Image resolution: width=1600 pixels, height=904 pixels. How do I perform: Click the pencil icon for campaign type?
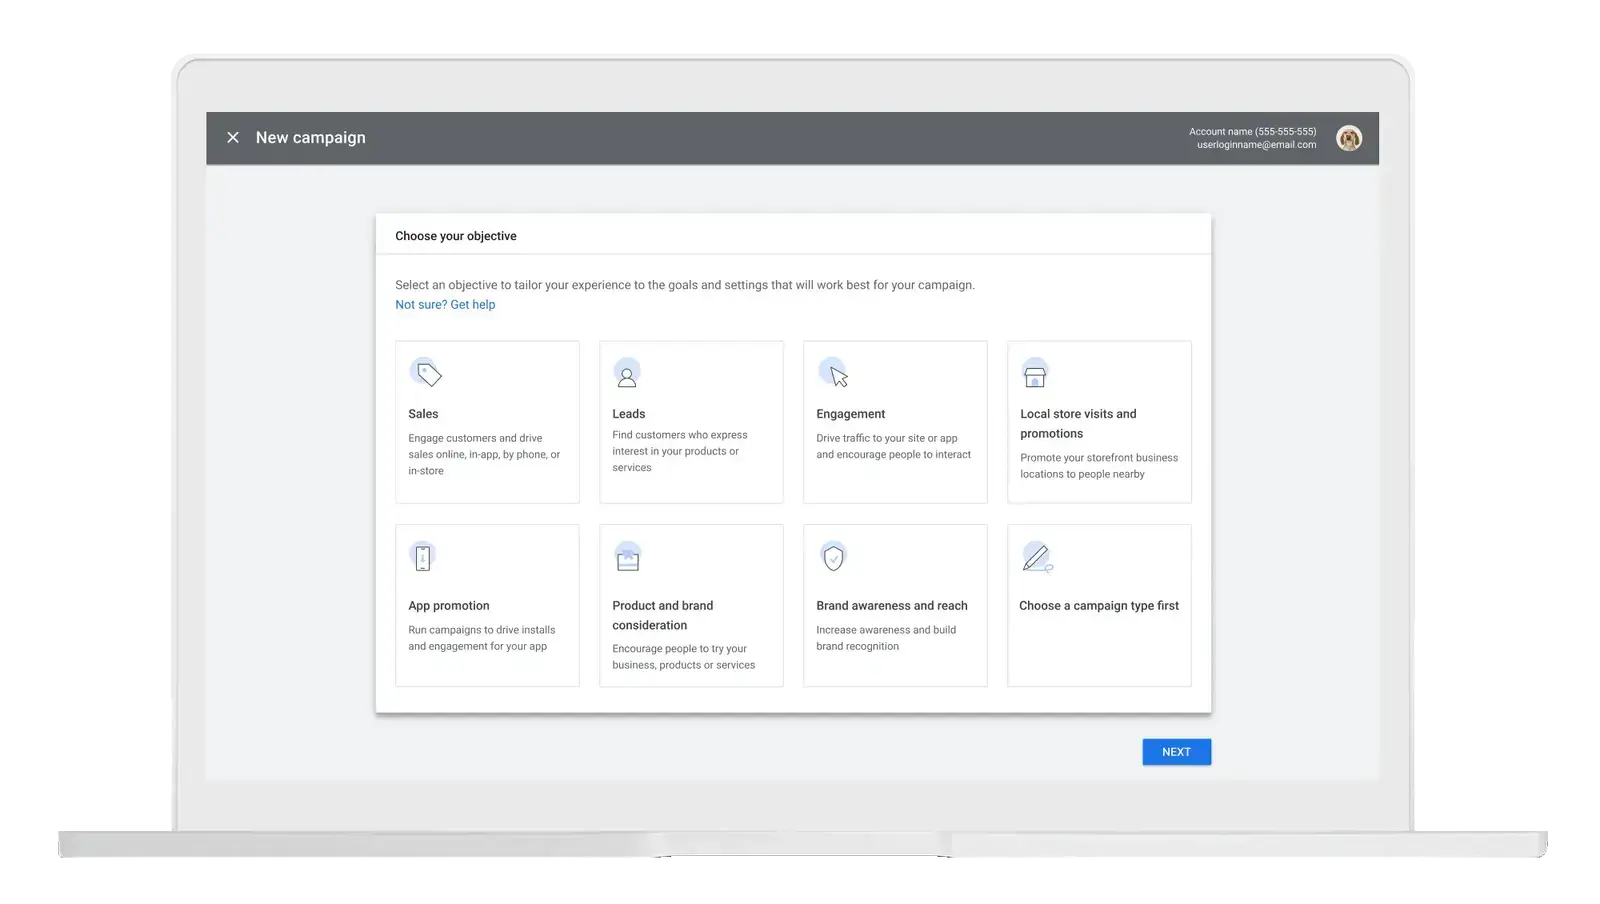(x=1036, y=557)
